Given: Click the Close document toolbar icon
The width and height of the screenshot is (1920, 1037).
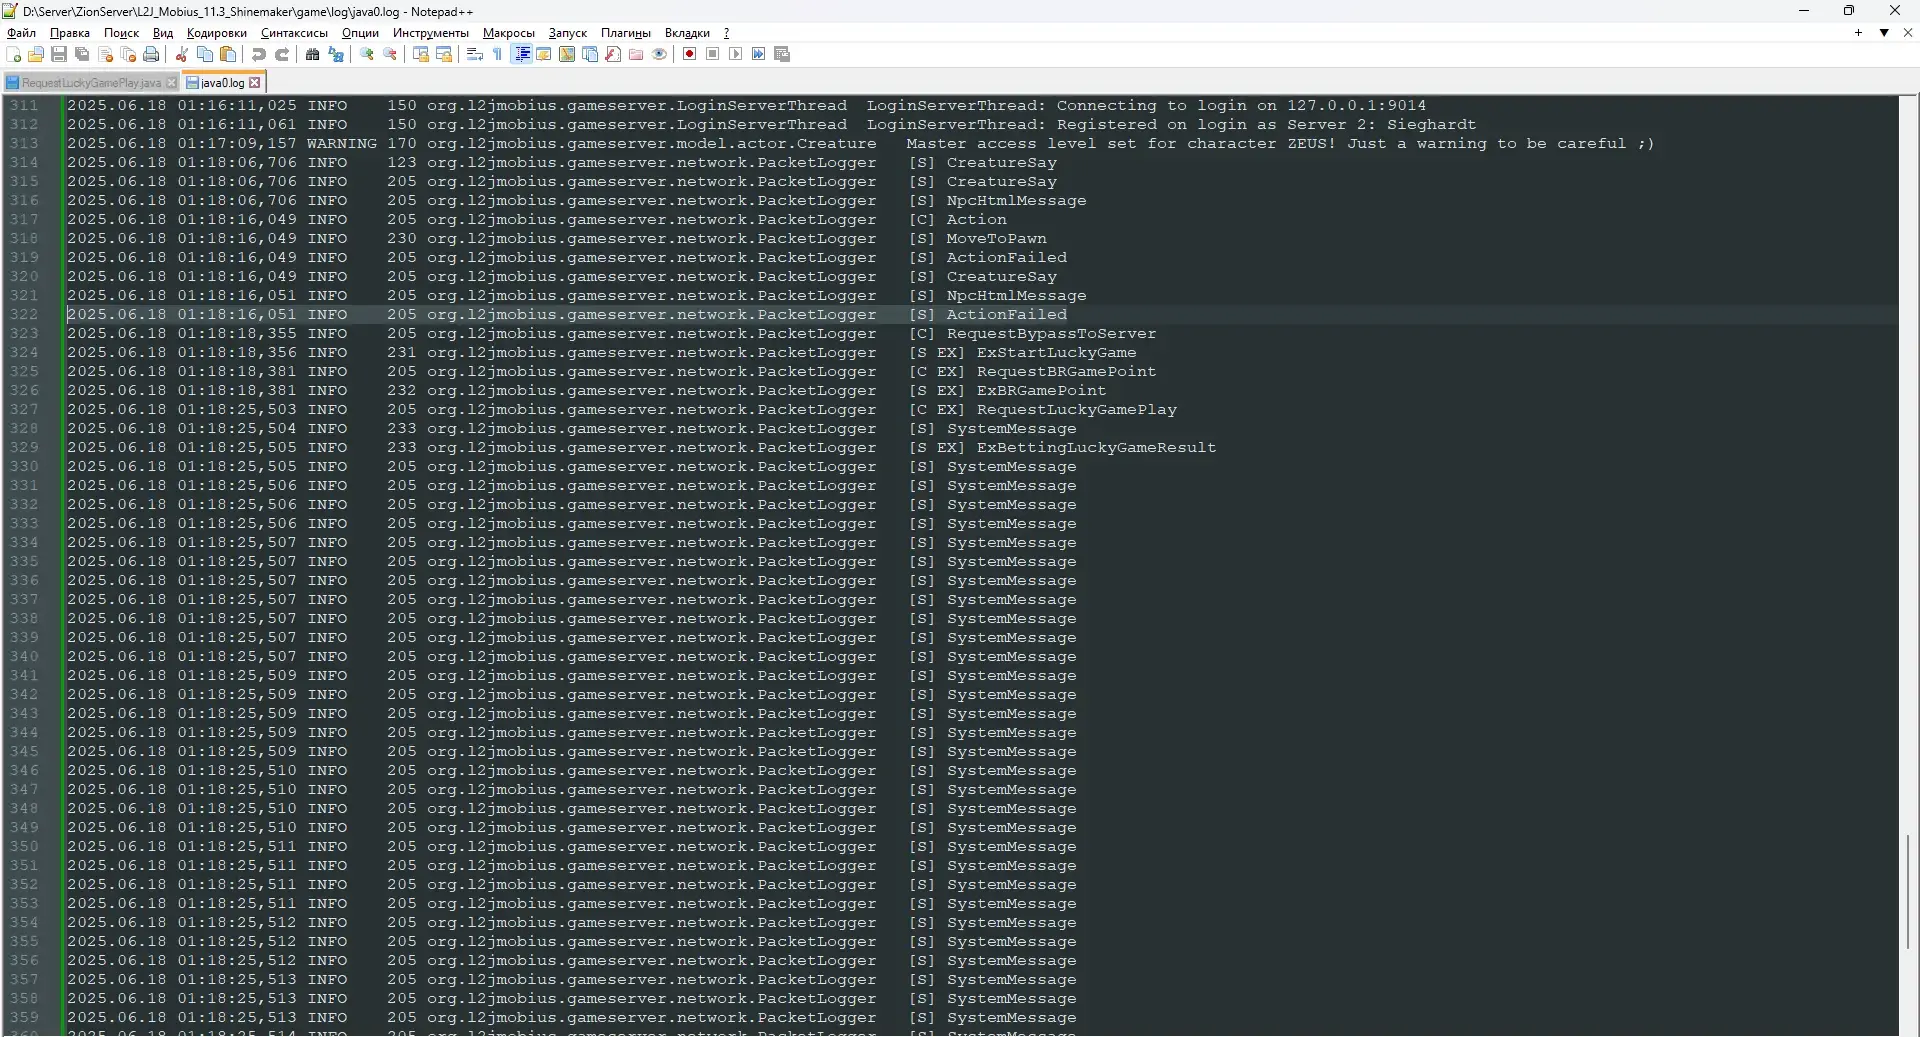Looking at the screenshot, I should pos(106,54).
